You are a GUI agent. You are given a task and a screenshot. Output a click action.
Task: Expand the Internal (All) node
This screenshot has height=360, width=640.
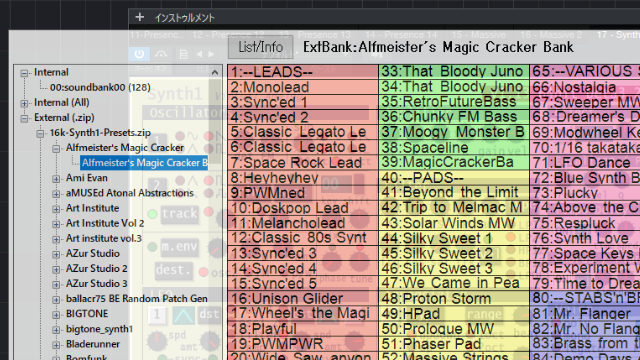[24, 103]
